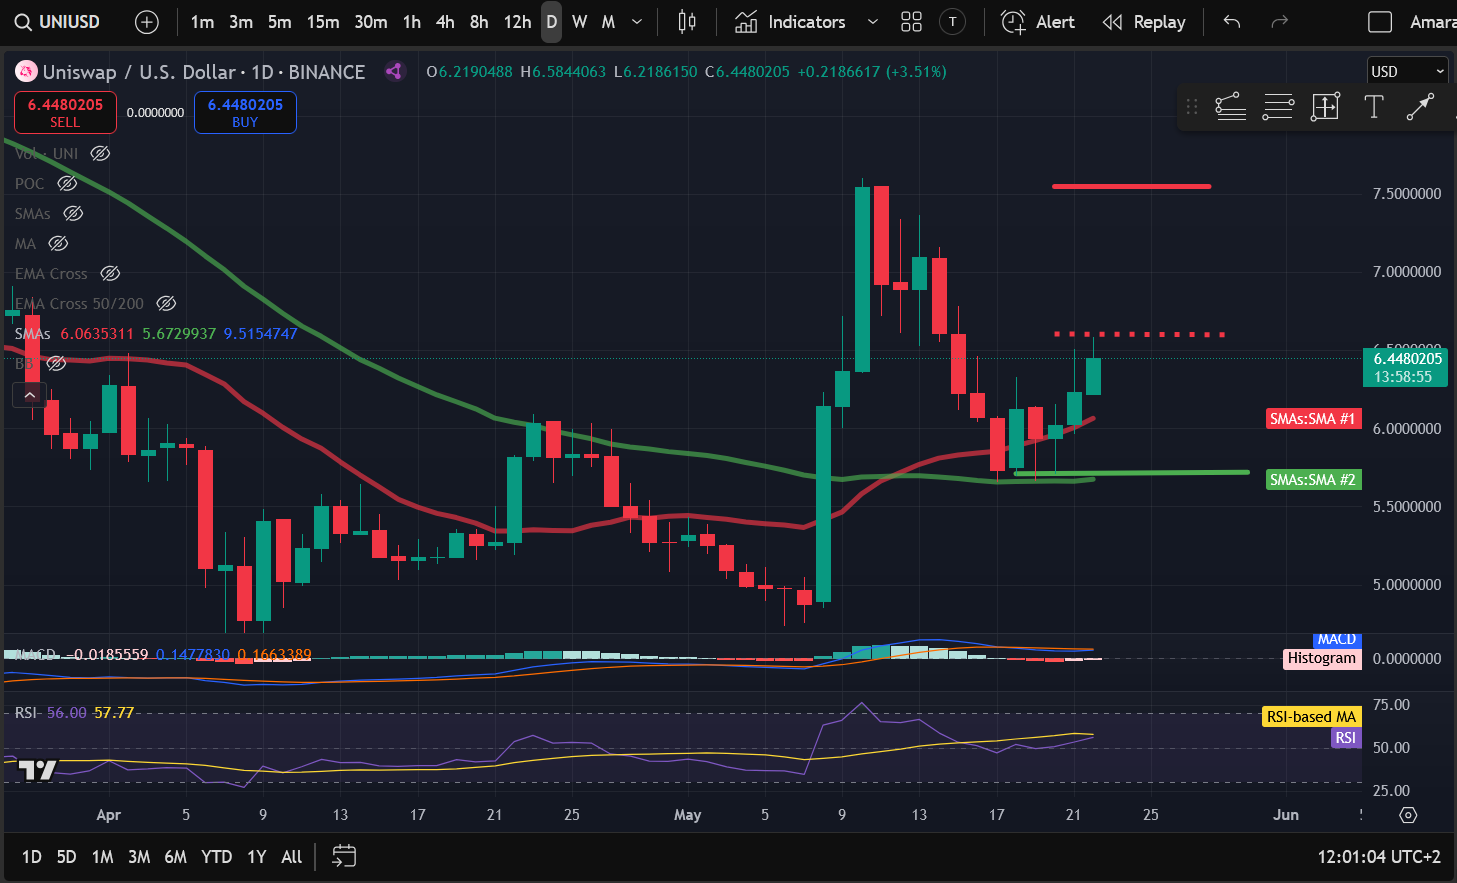Click the RSI-based MA yellow label

pos(1311,717)
